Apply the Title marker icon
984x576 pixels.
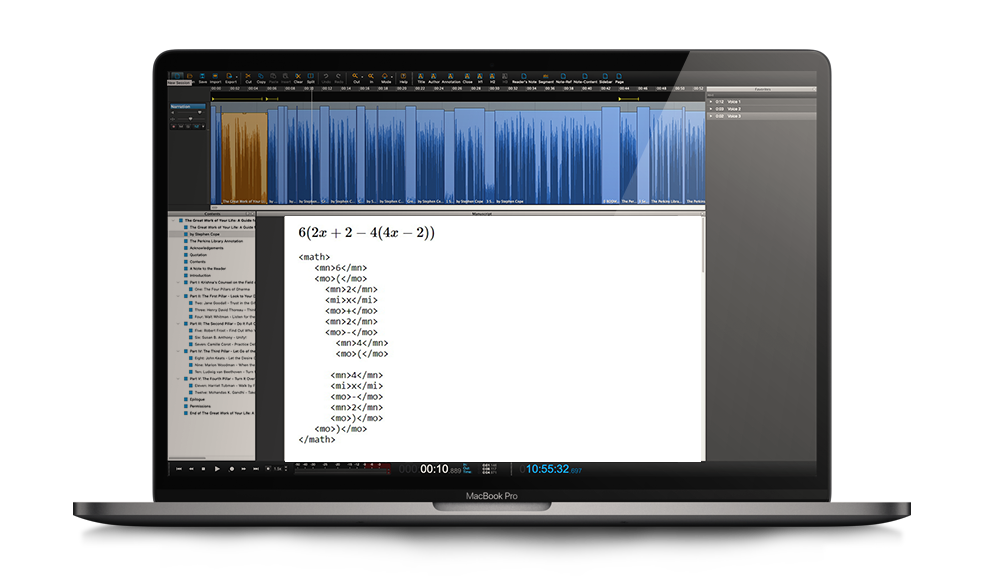click(421, 75)
